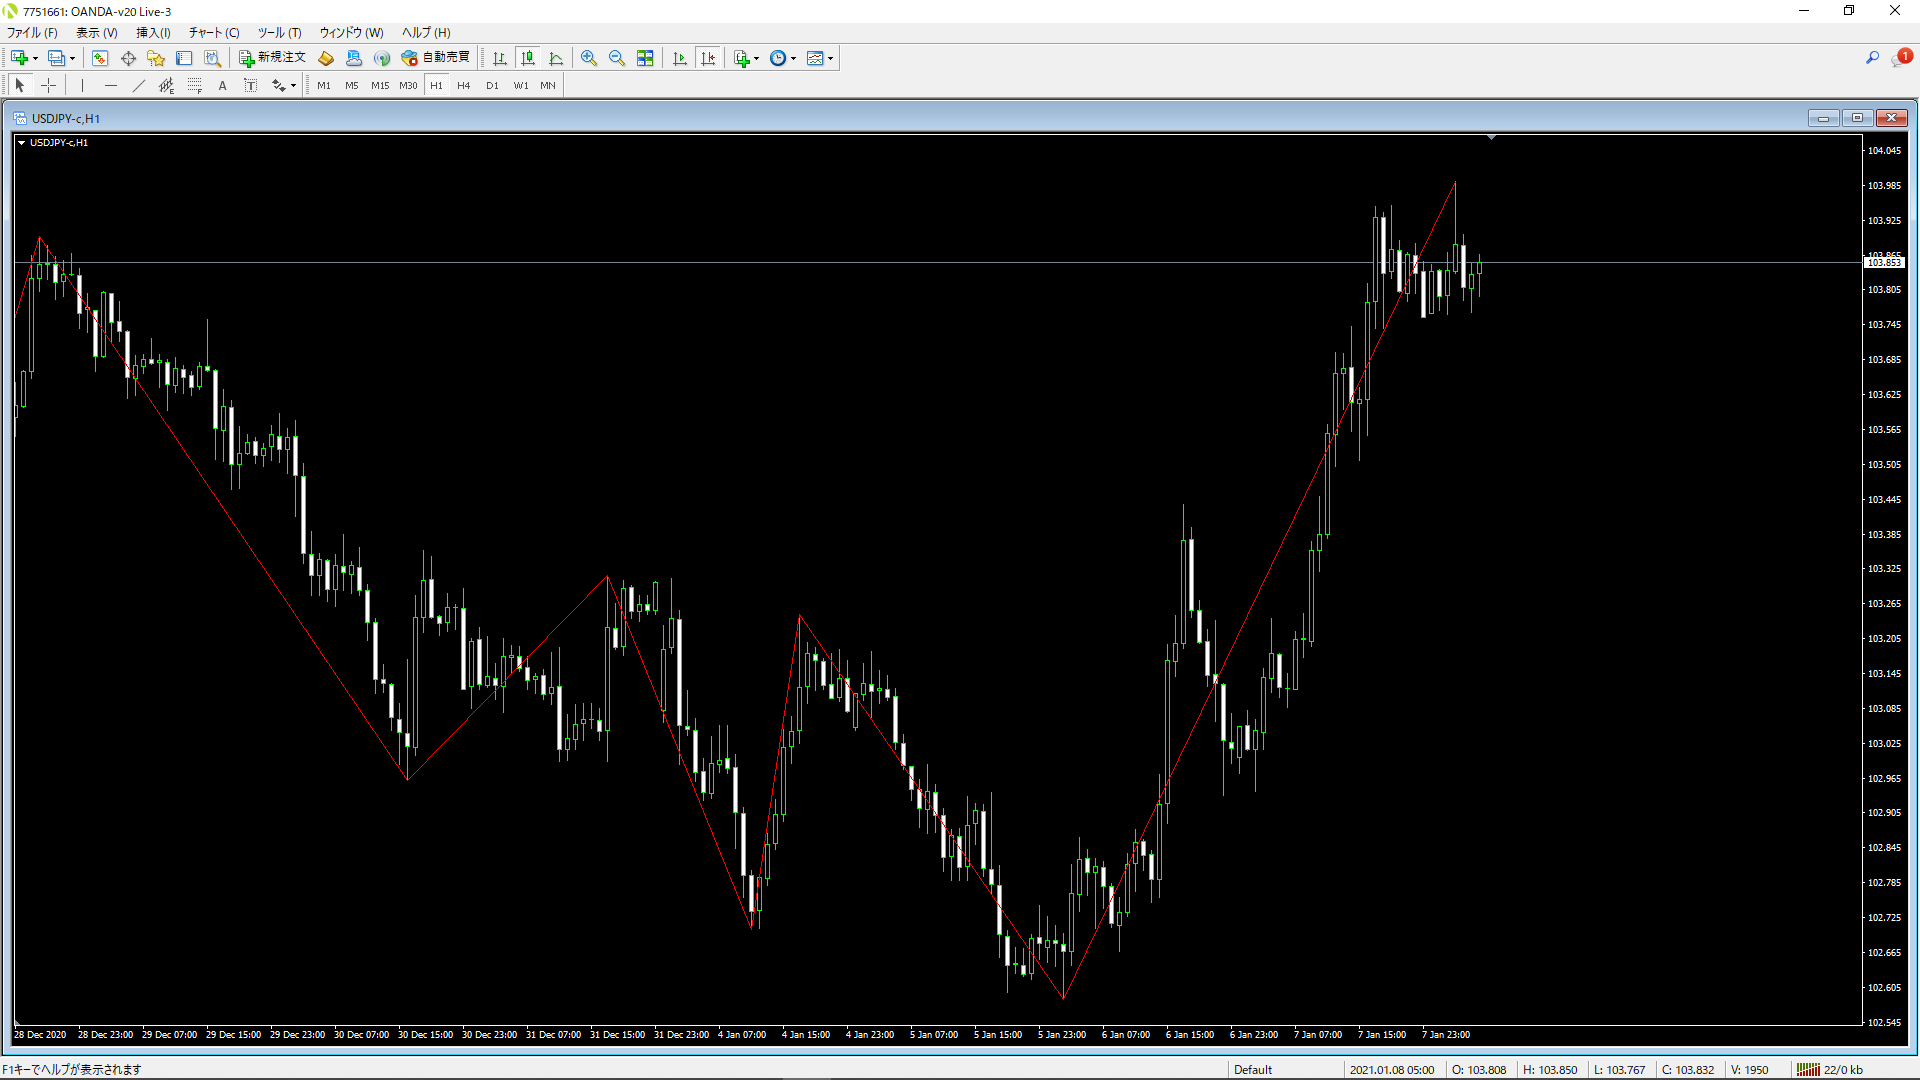Screen dimensions: 1920x1080
Task: Toggle the Data Window crosshair icon
Action: point(128,58)
